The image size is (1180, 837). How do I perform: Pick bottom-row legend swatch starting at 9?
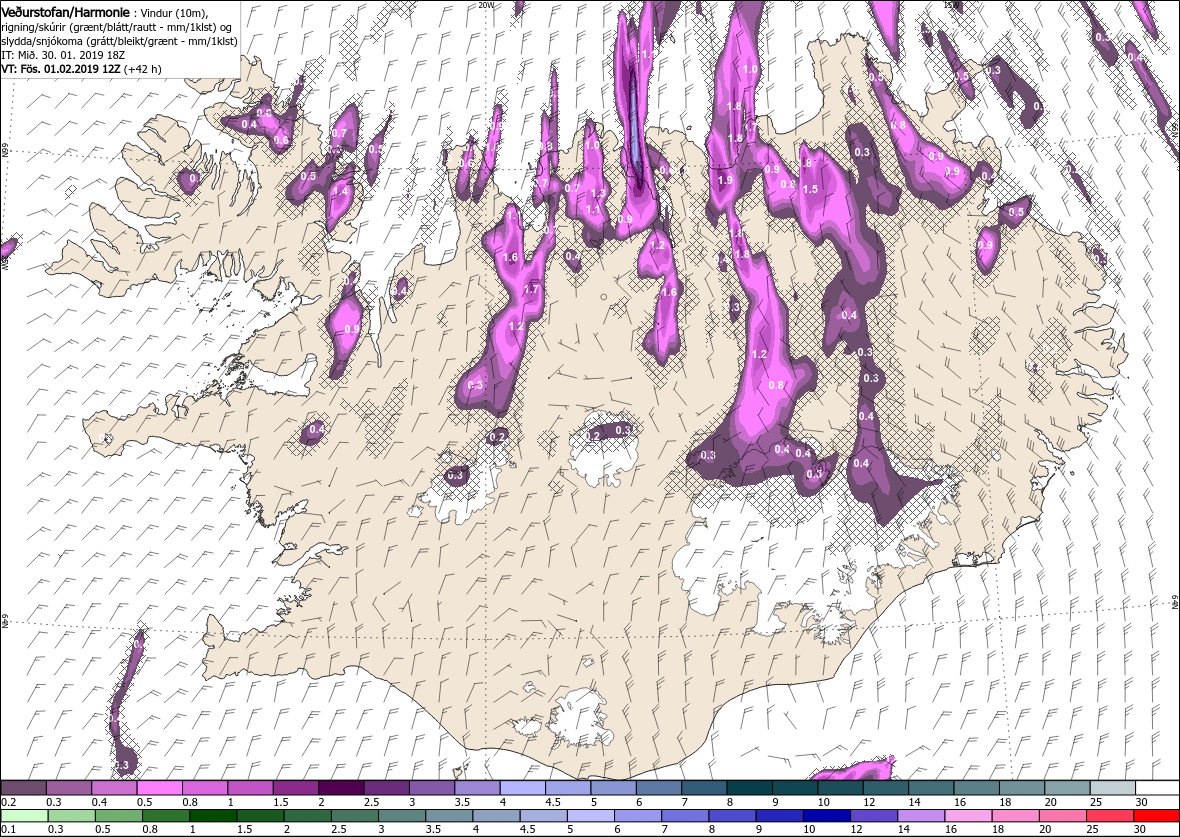tap(779, 816)
